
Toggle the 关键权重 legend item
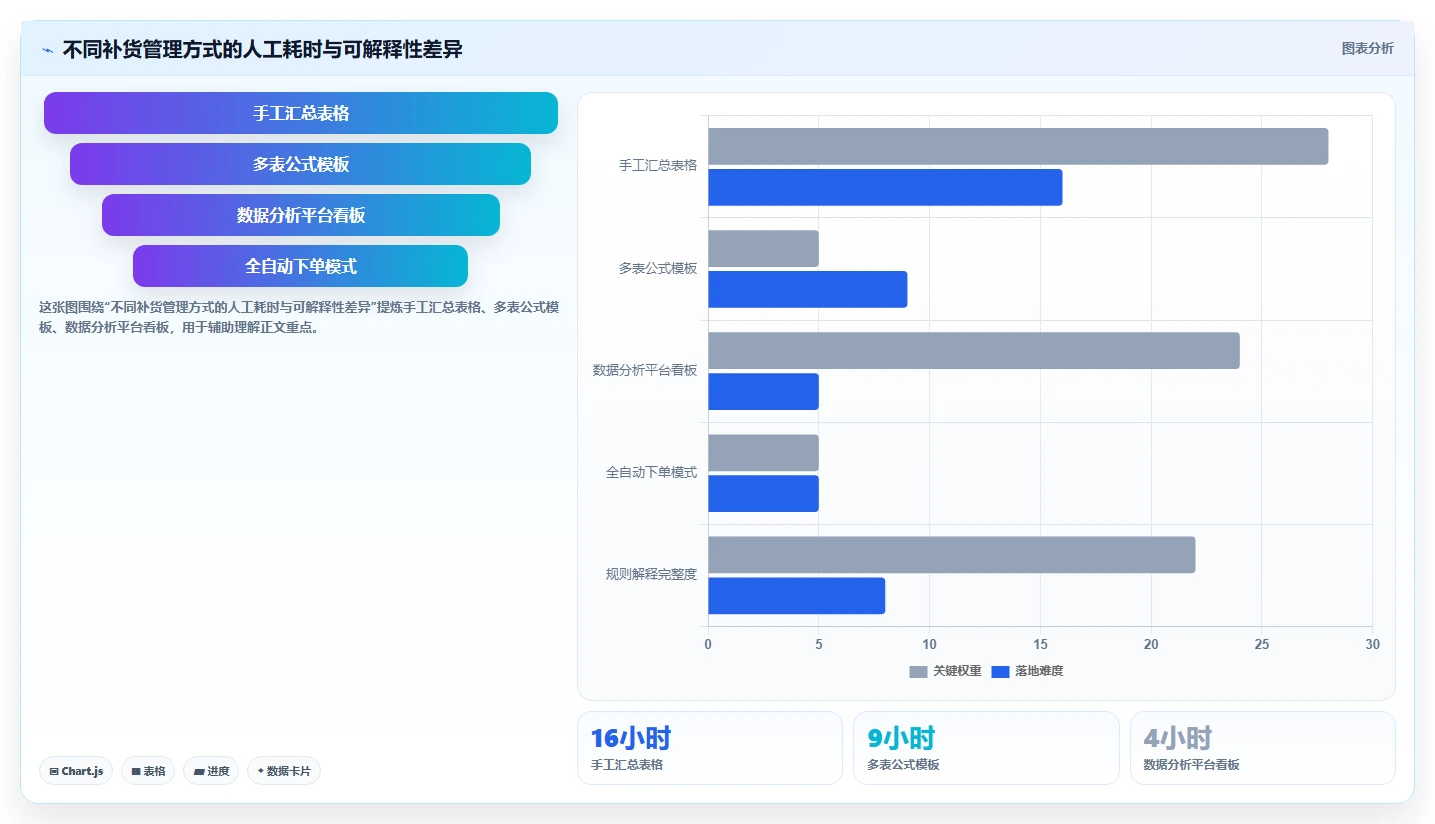(x=945, y=671)
